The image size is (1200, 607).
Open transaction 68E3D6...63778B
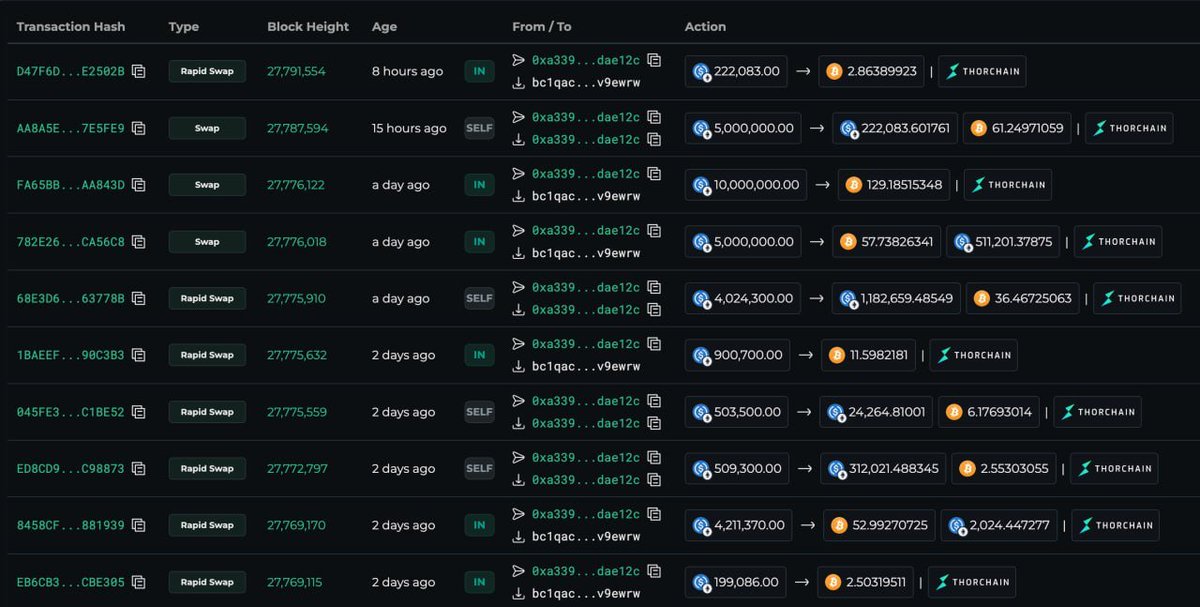71,298
